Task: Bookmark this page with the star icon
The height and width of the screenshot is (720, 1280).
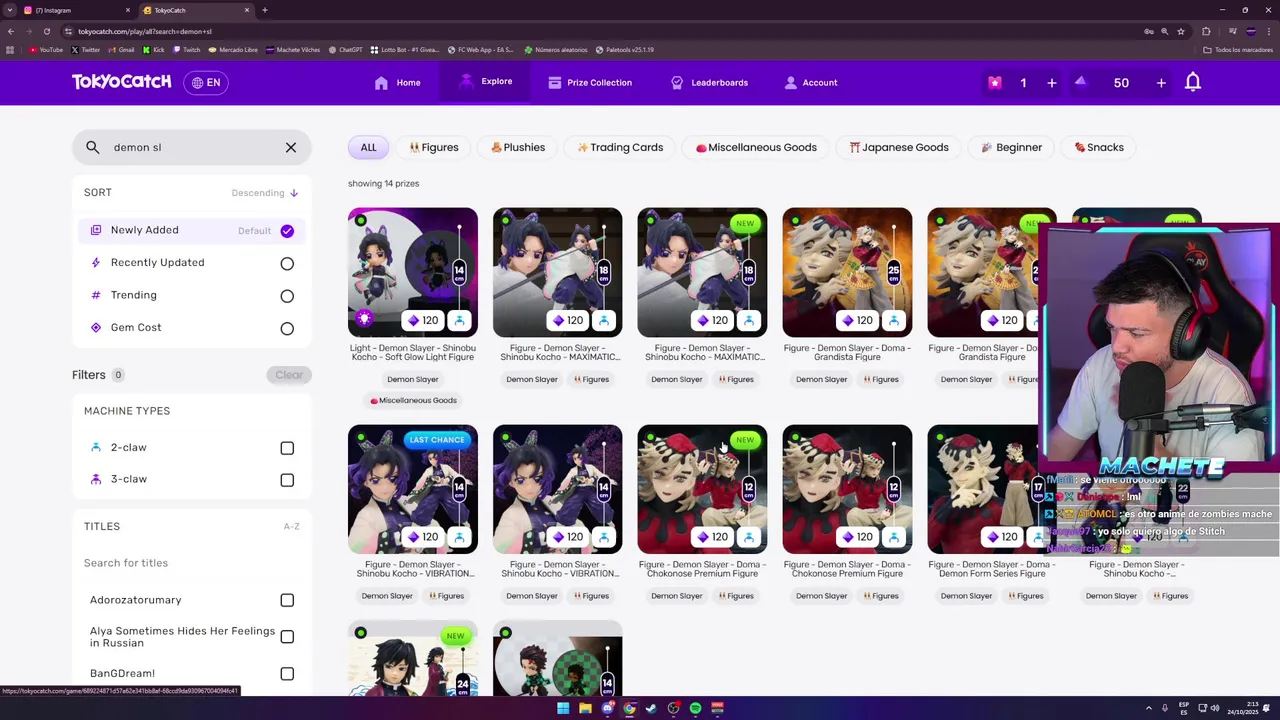Action: [1181, 31]
